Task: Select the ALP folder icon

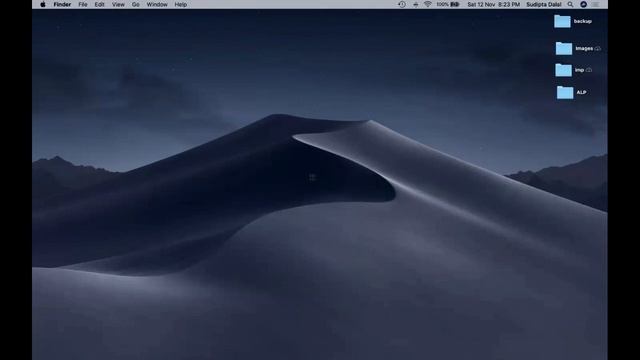Action: pos(565,93)
